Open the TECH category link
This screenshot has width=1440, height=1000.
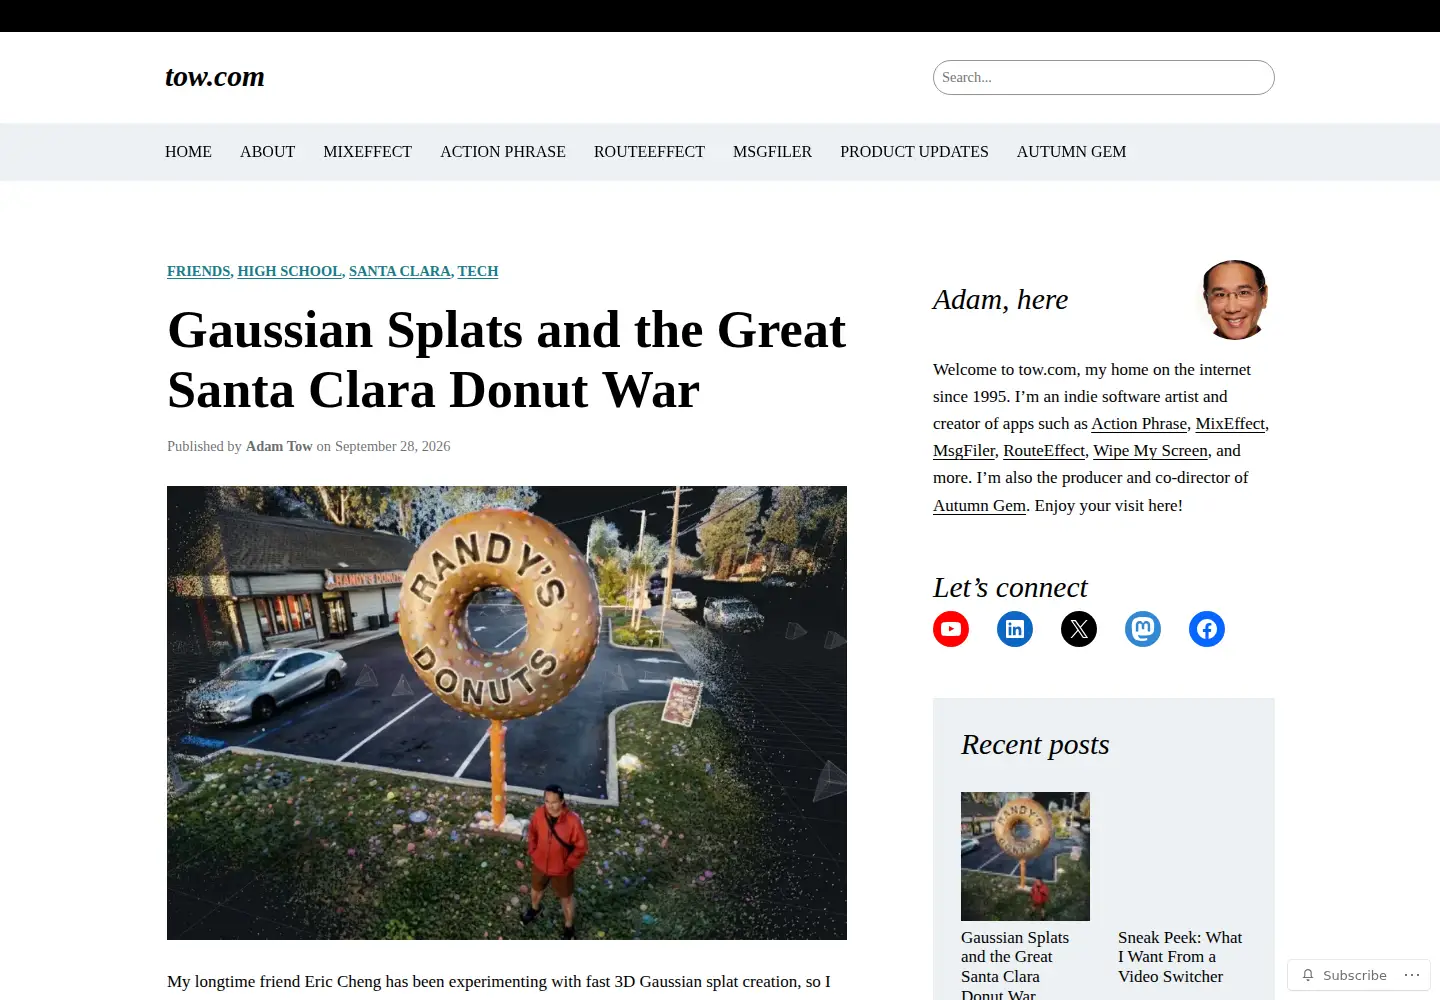[478, 271]
